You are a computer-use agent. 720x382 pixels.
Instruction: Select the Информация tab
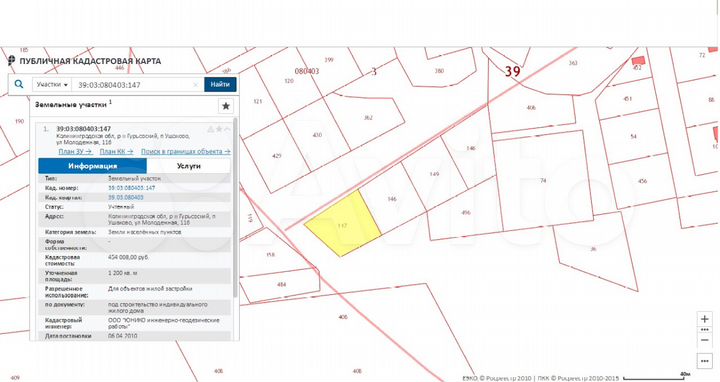92,166
